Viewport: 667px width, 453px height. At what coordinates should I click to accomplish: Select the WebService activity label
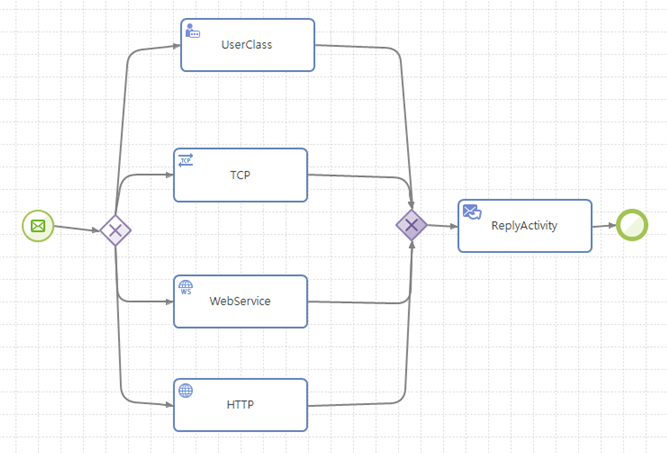[x=240, y=301]
